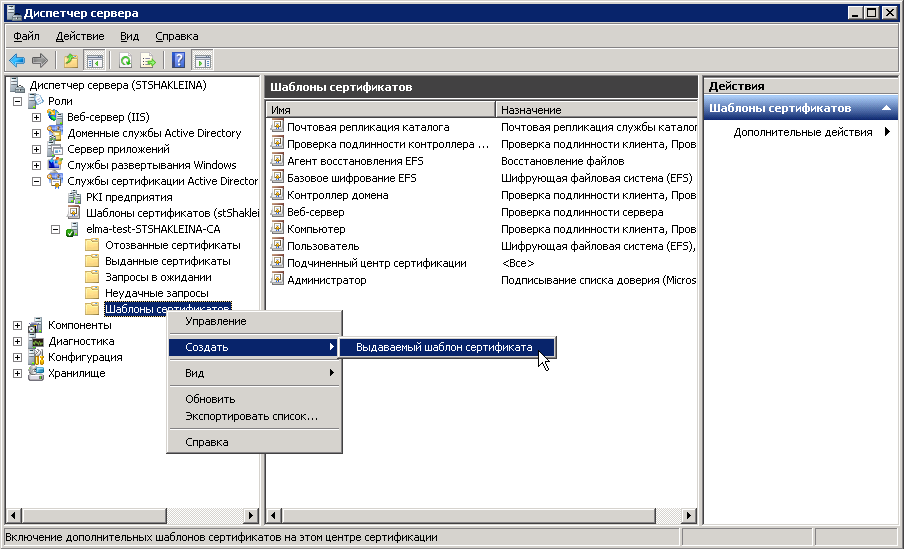
Task: Click the horizontal scrollbar right arrow in template list
Action: (x=689, y=516)
